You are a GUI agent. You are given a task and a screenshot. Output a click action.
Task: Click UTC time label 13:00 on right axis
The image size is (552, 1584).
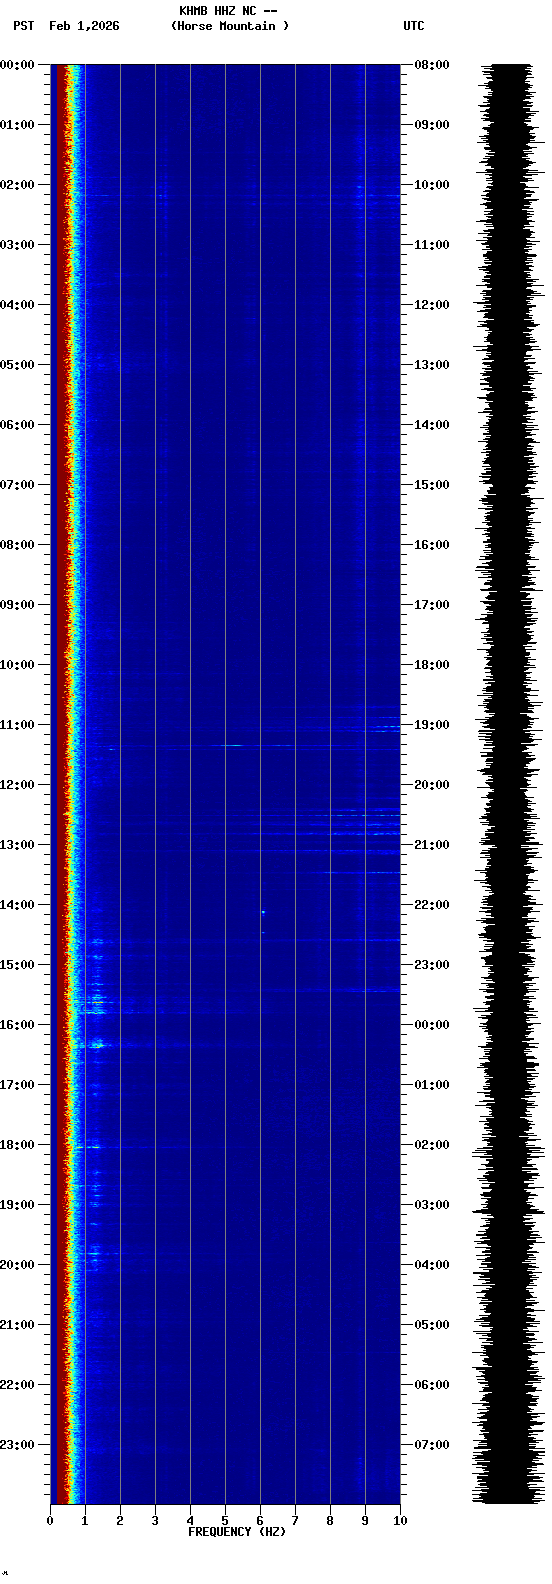432,365
